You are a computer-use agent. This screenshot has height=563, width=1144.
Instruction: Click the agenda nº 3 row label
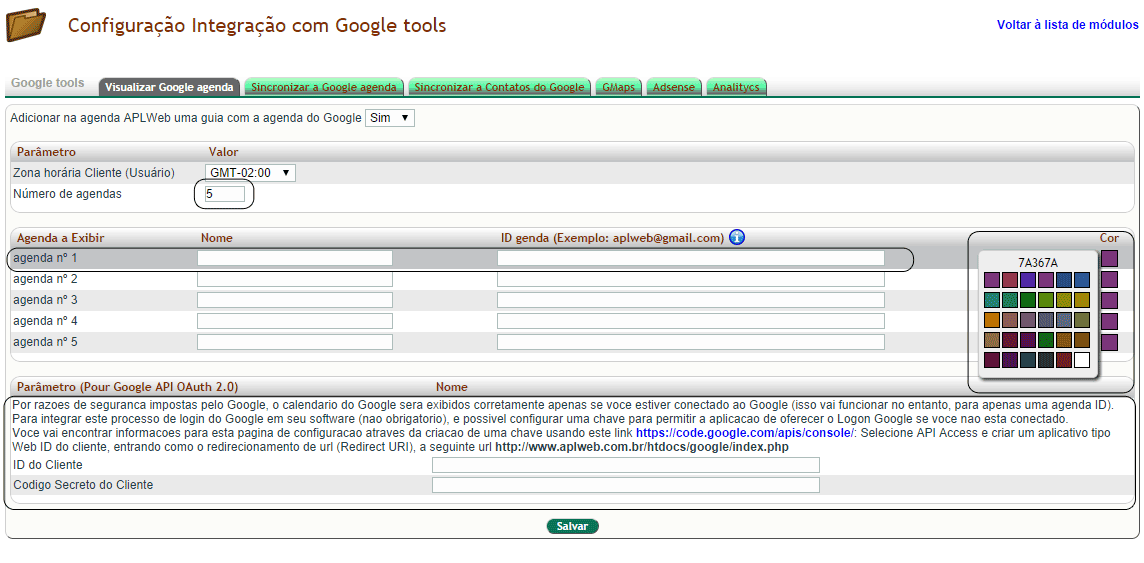(45, 300)
